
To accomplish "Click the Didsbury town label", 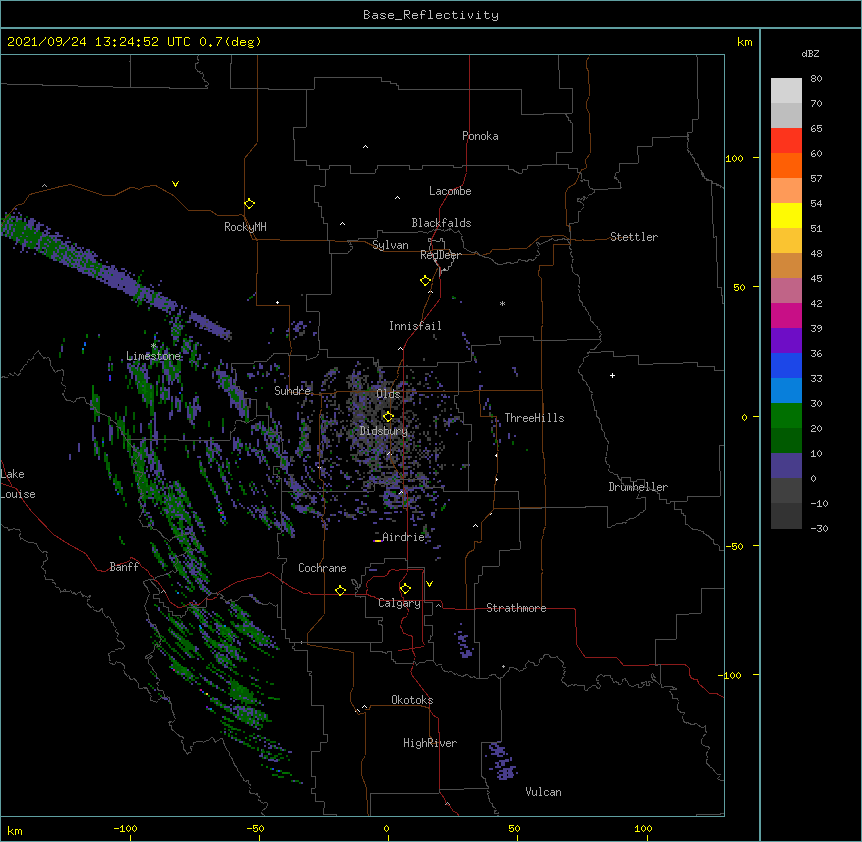I will coord(384,431).
